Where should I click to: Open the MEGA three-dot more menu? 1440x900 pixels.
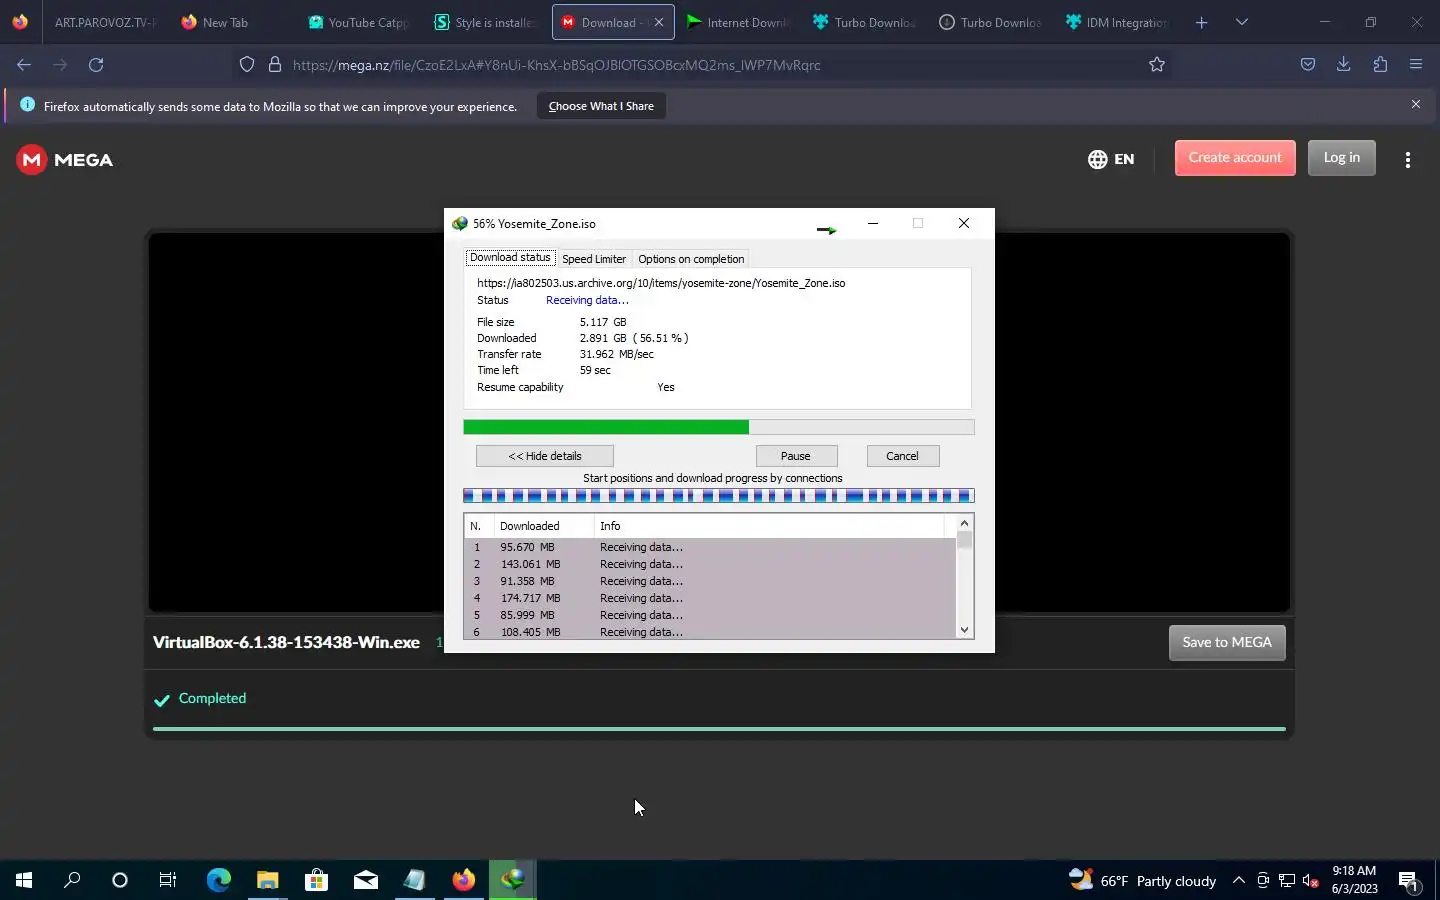1408,160
